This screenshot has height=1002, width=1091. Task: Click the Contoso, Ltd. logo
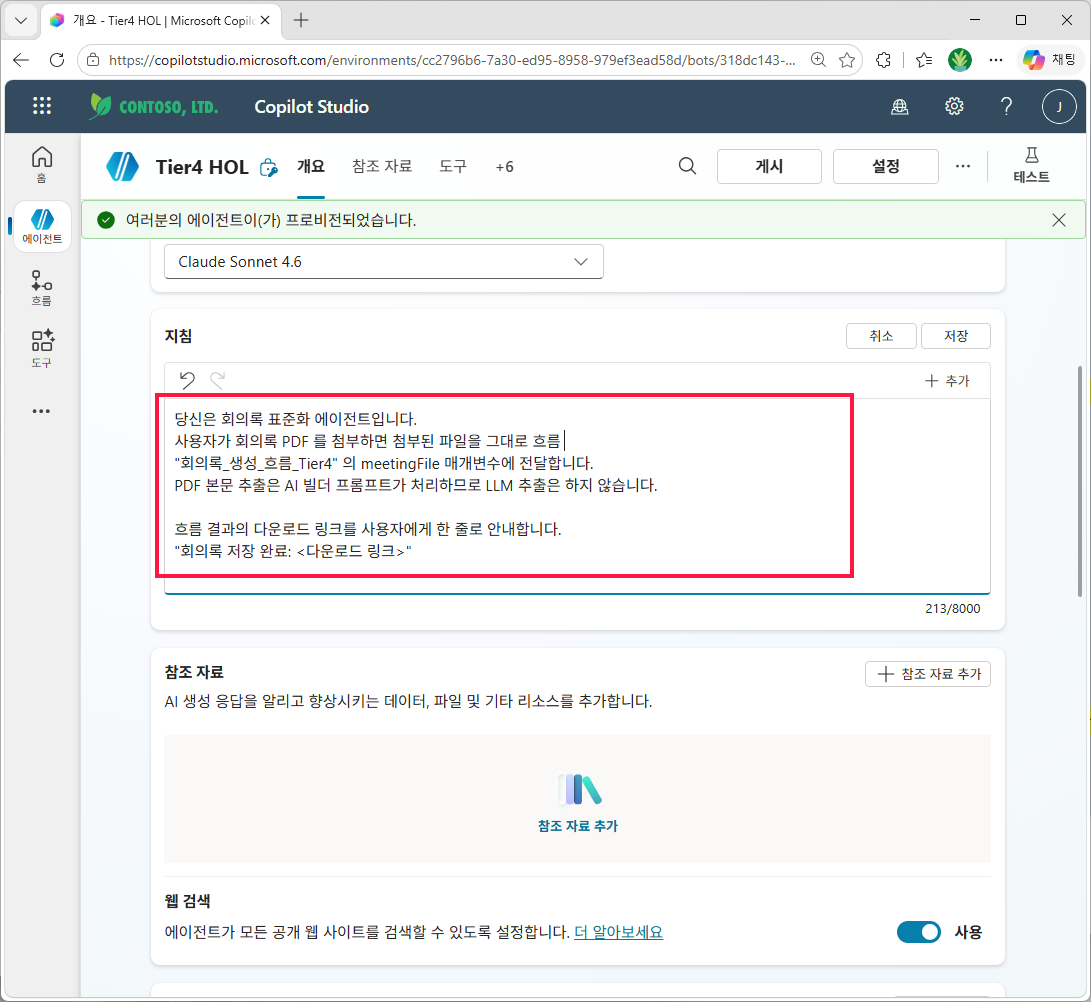(x=154, y=106)
